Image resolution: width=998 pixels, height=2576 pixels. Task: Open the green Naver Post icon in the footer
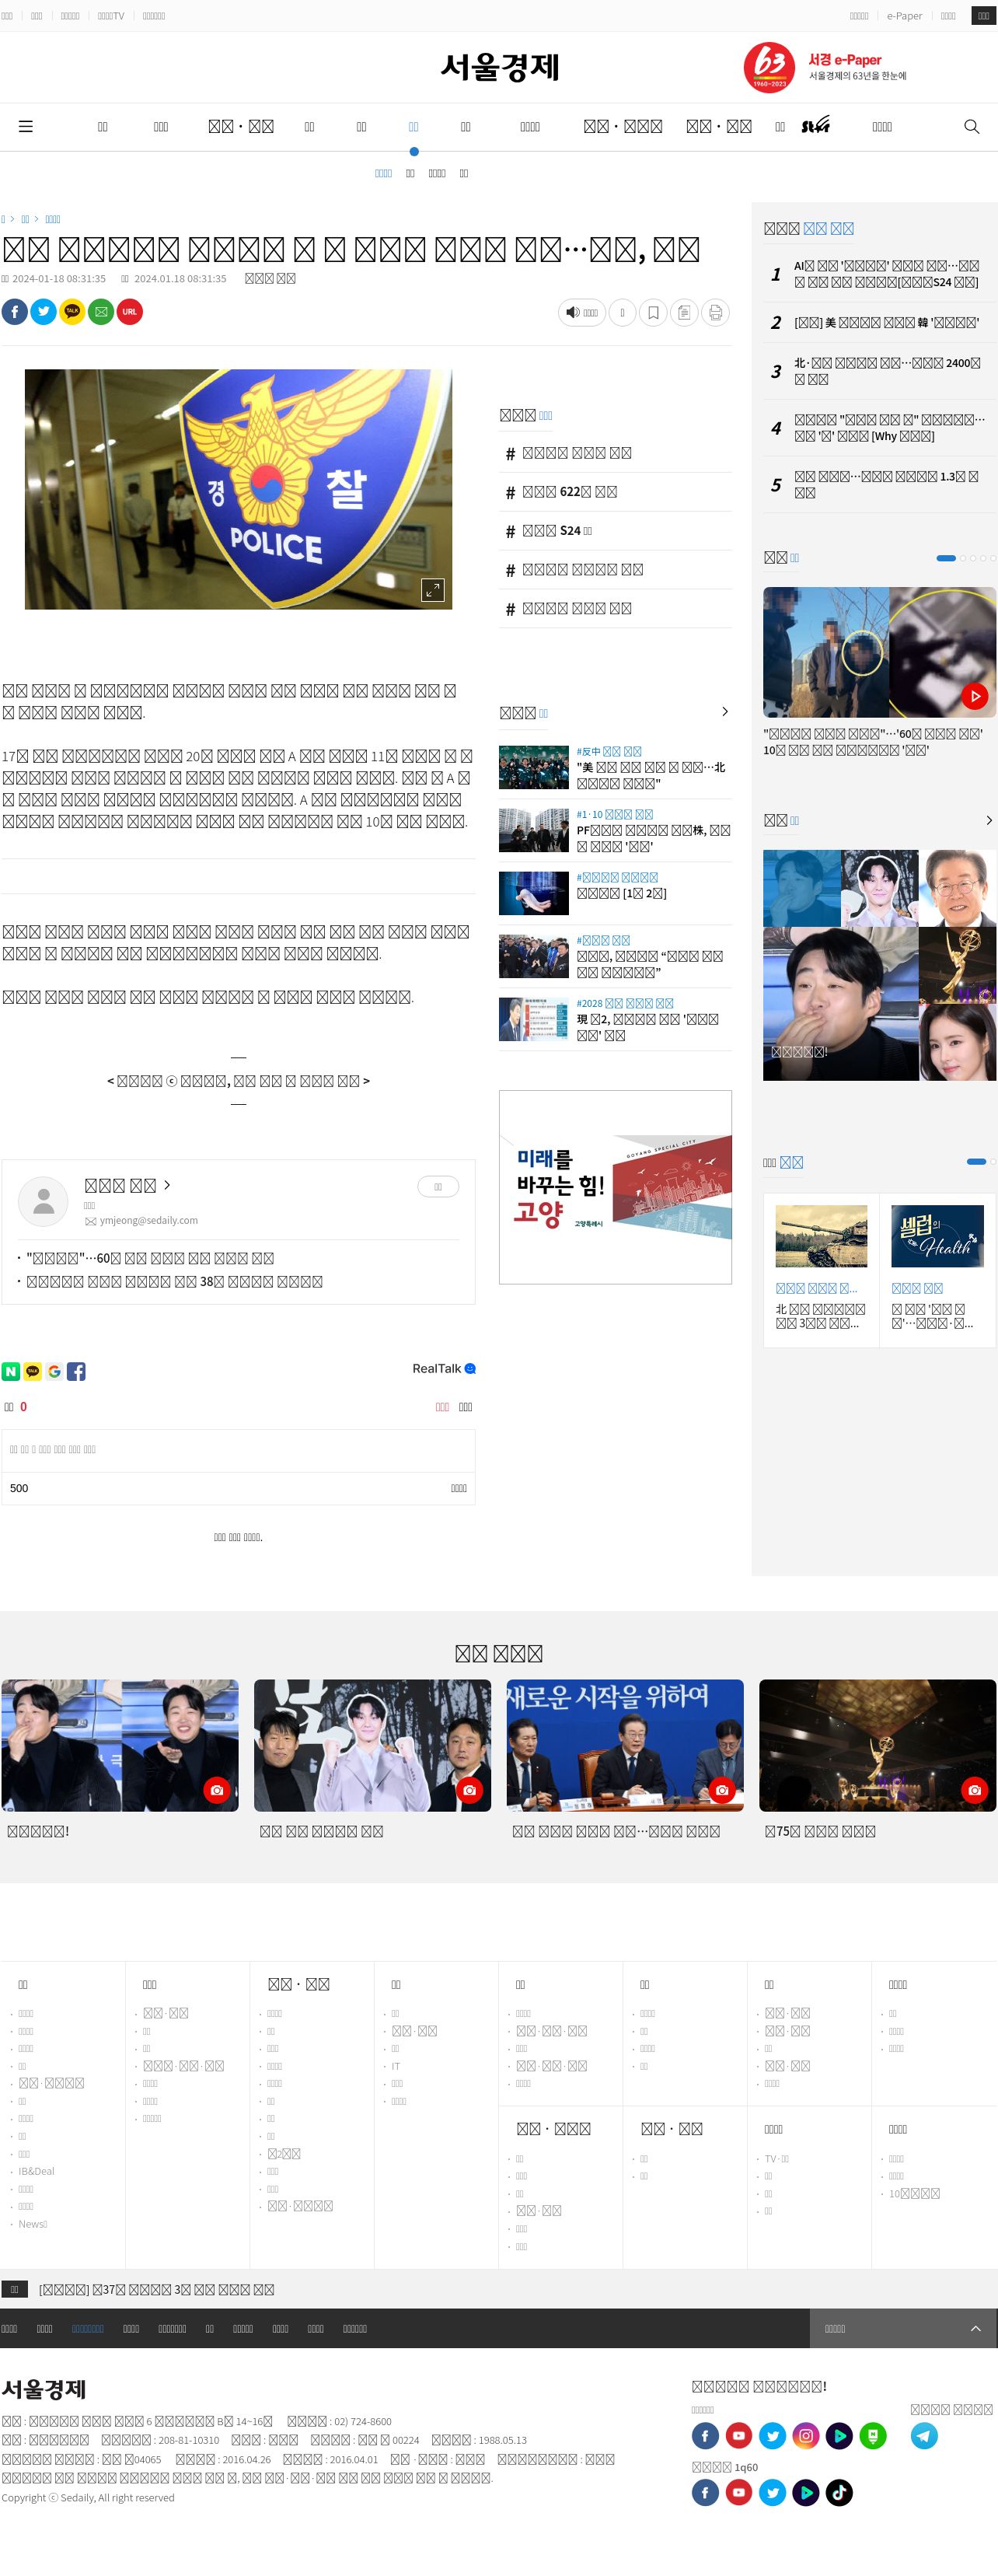873,2436
